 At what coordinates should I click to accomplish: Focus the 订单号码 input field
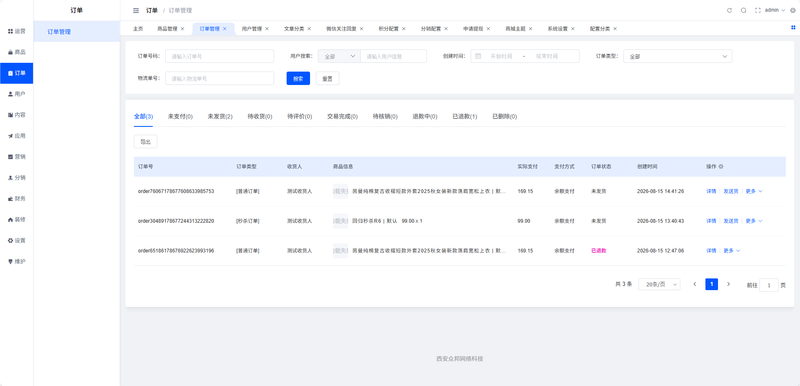tap(219, 56)
